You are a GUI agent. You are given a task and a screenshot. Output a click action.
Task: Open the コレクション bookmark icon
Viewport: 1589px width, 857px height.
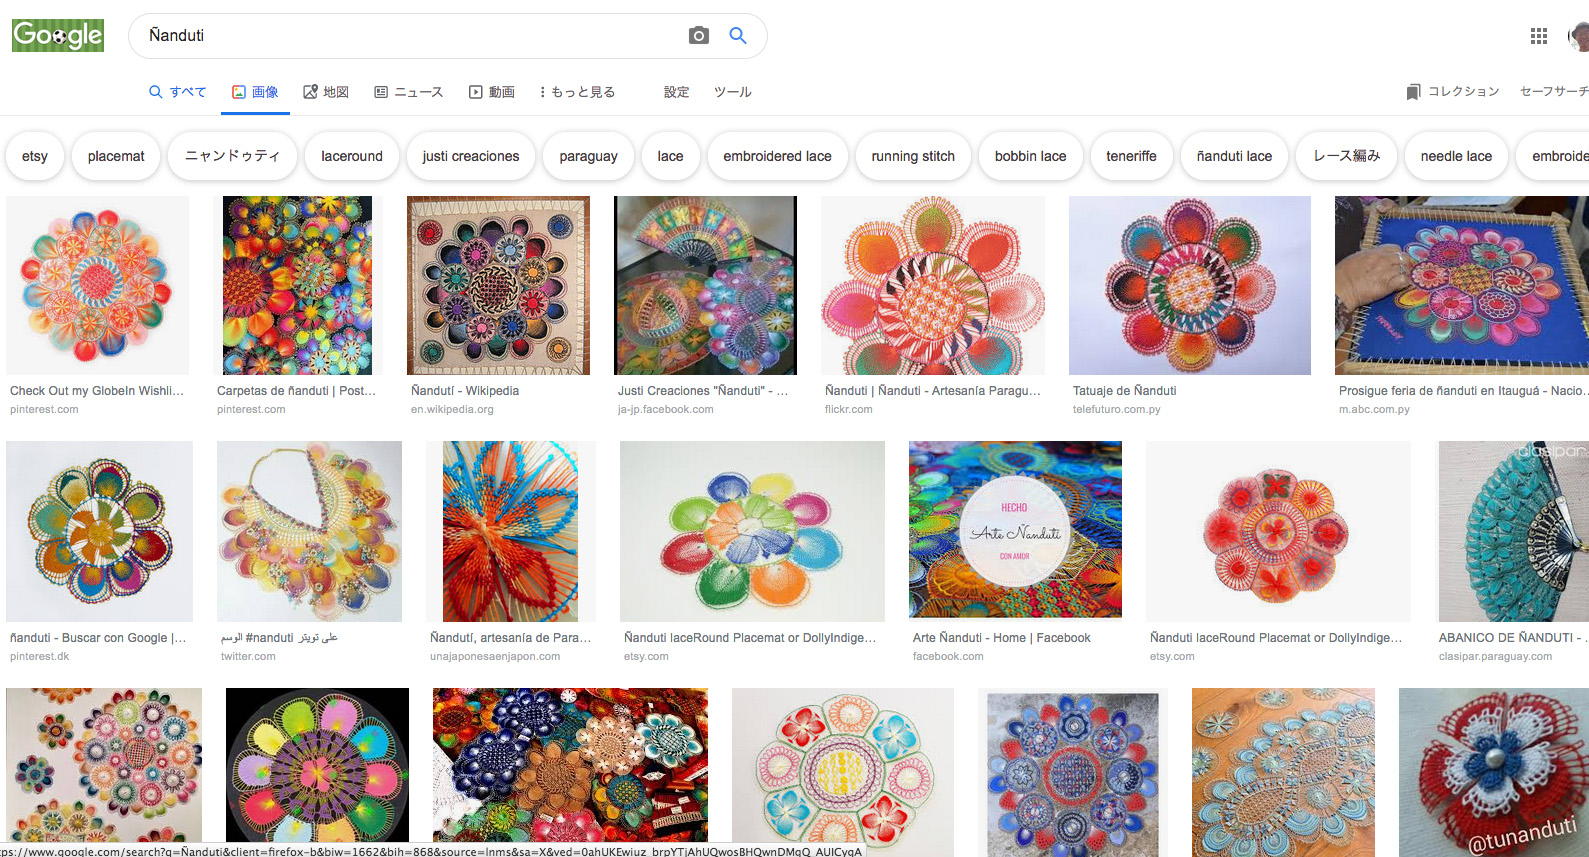[x=1413, y=92]
